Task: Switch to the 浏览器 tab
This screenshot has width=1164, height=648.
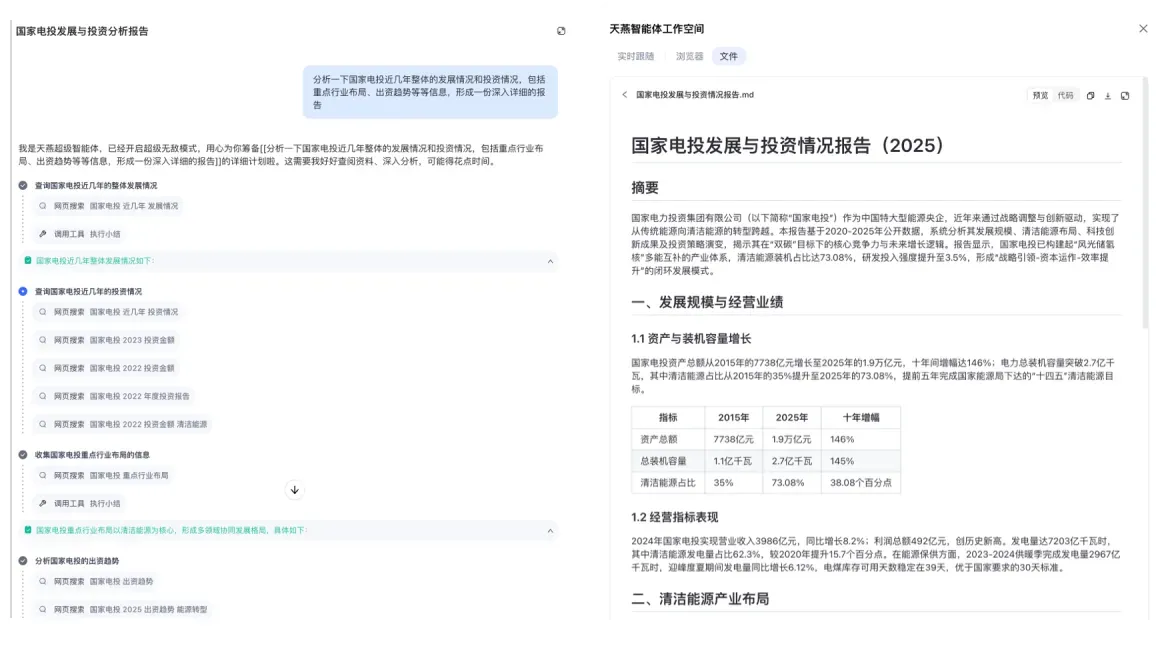Action: tap(689, 57)
